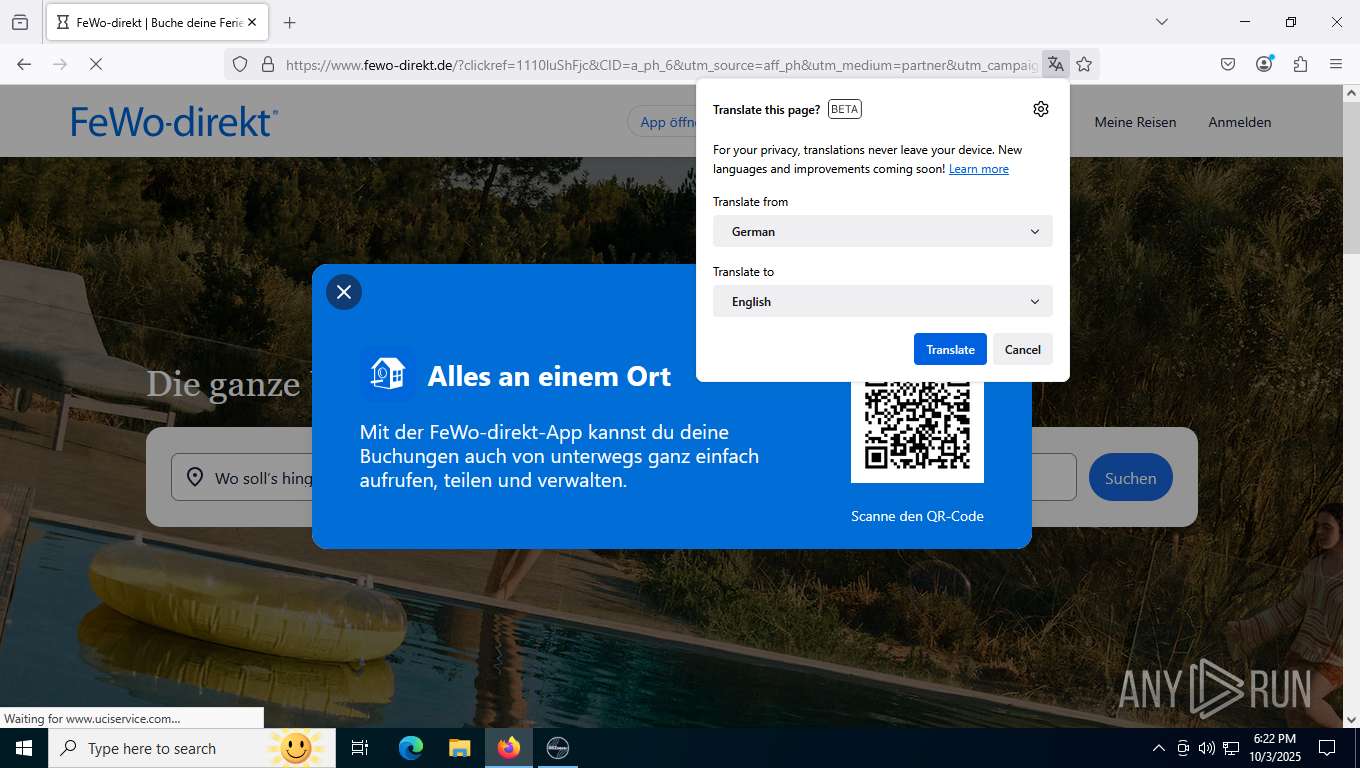Toggle the translate page icon in address bar
The height and width of the screenshot is (768, 1360).
pos(1055,64)
